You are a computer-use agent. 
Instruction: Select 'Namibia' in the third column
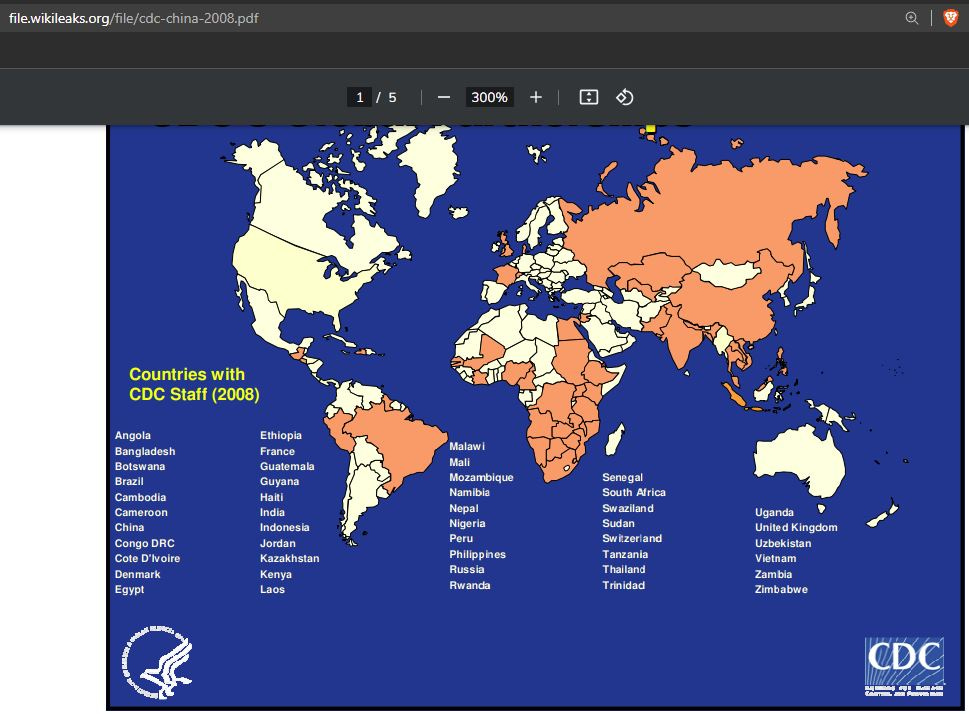[470, 493]
